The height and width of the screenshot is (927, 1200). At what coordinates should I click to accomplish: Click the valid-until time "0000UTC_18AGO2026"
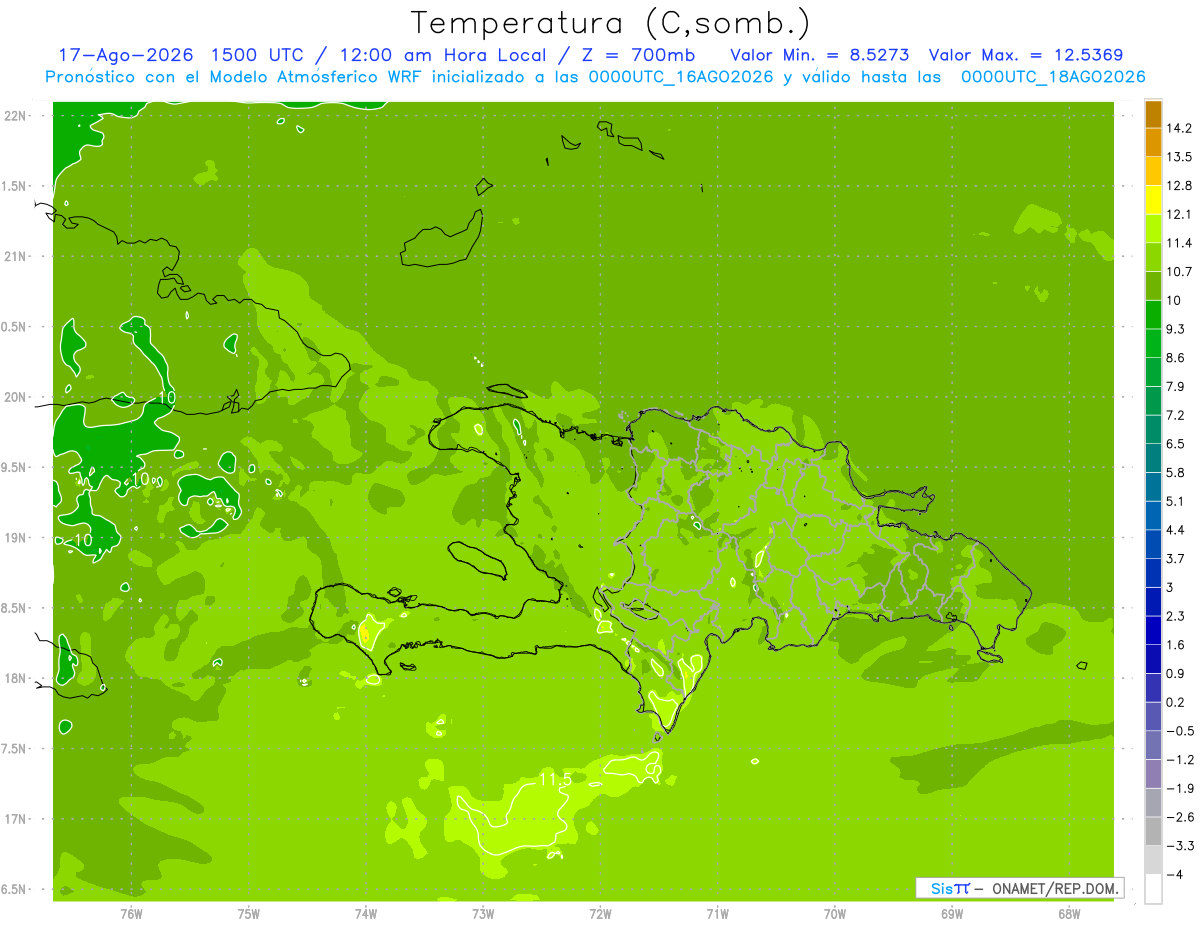point(1053,77)
